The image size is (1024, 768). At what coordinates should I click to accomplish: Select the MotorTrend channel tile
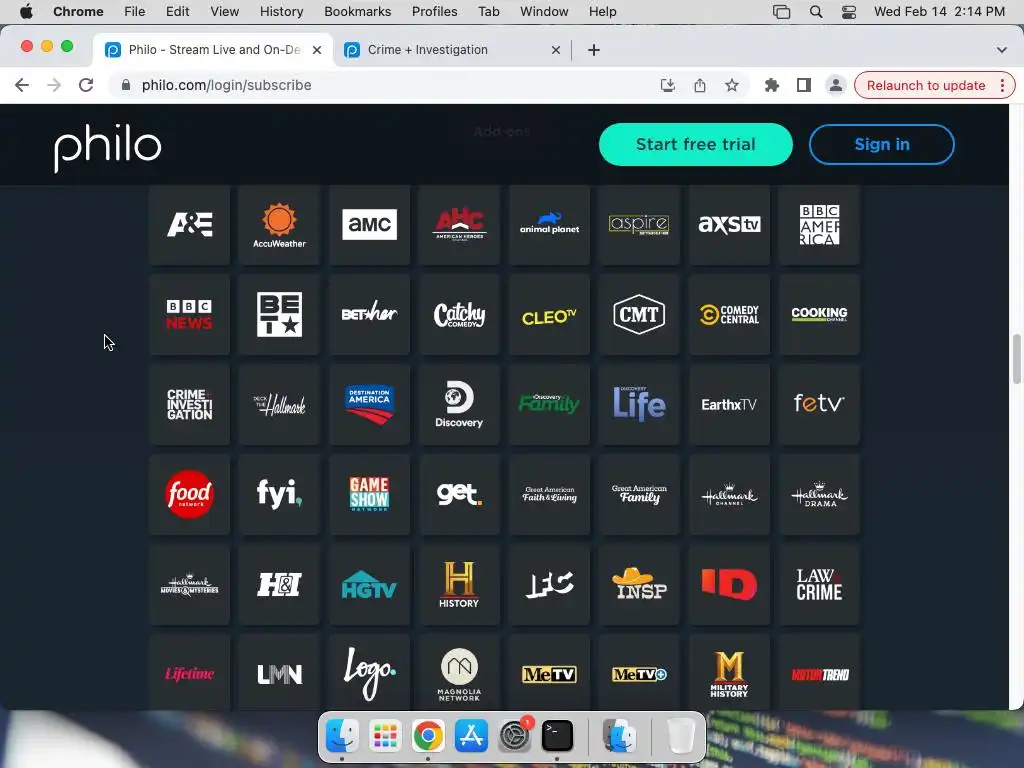(x=819, y=673)
